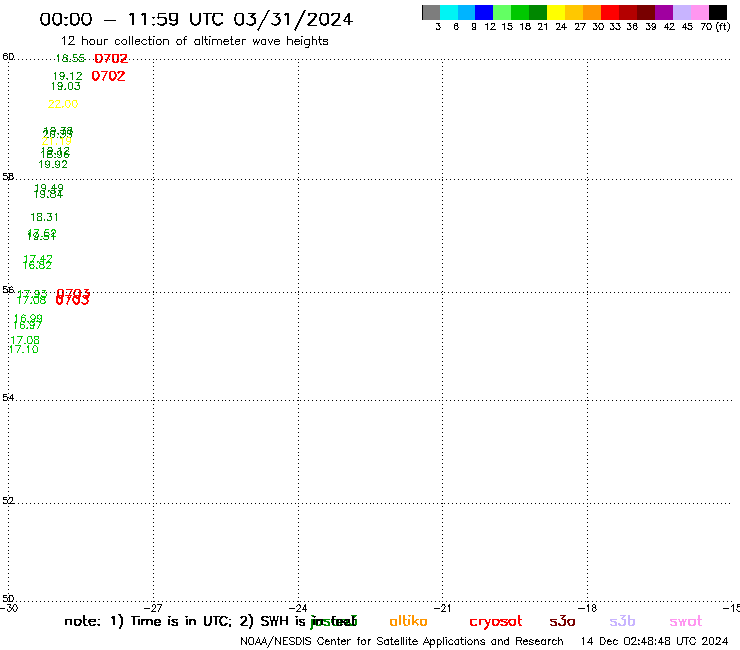This screenshot has width=740, height=650.
Task: Select the pure blue swatch in the color scale
Action: 484,12
